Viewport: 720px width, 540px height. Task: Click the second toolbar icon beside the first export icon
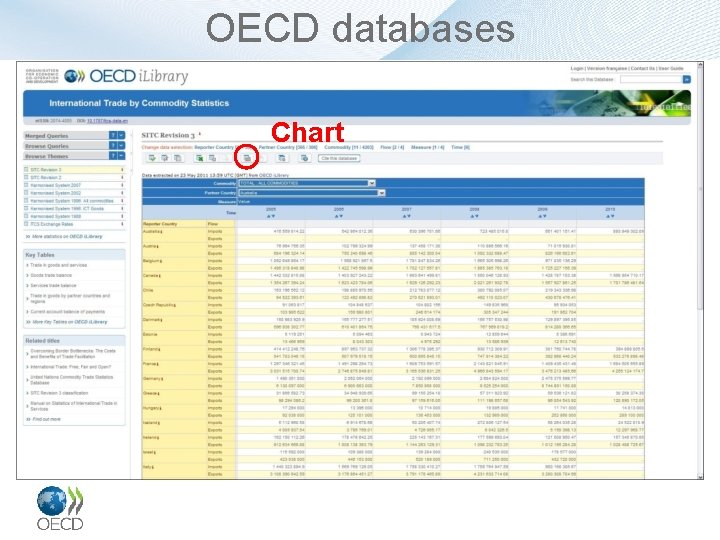click(164, 158)
